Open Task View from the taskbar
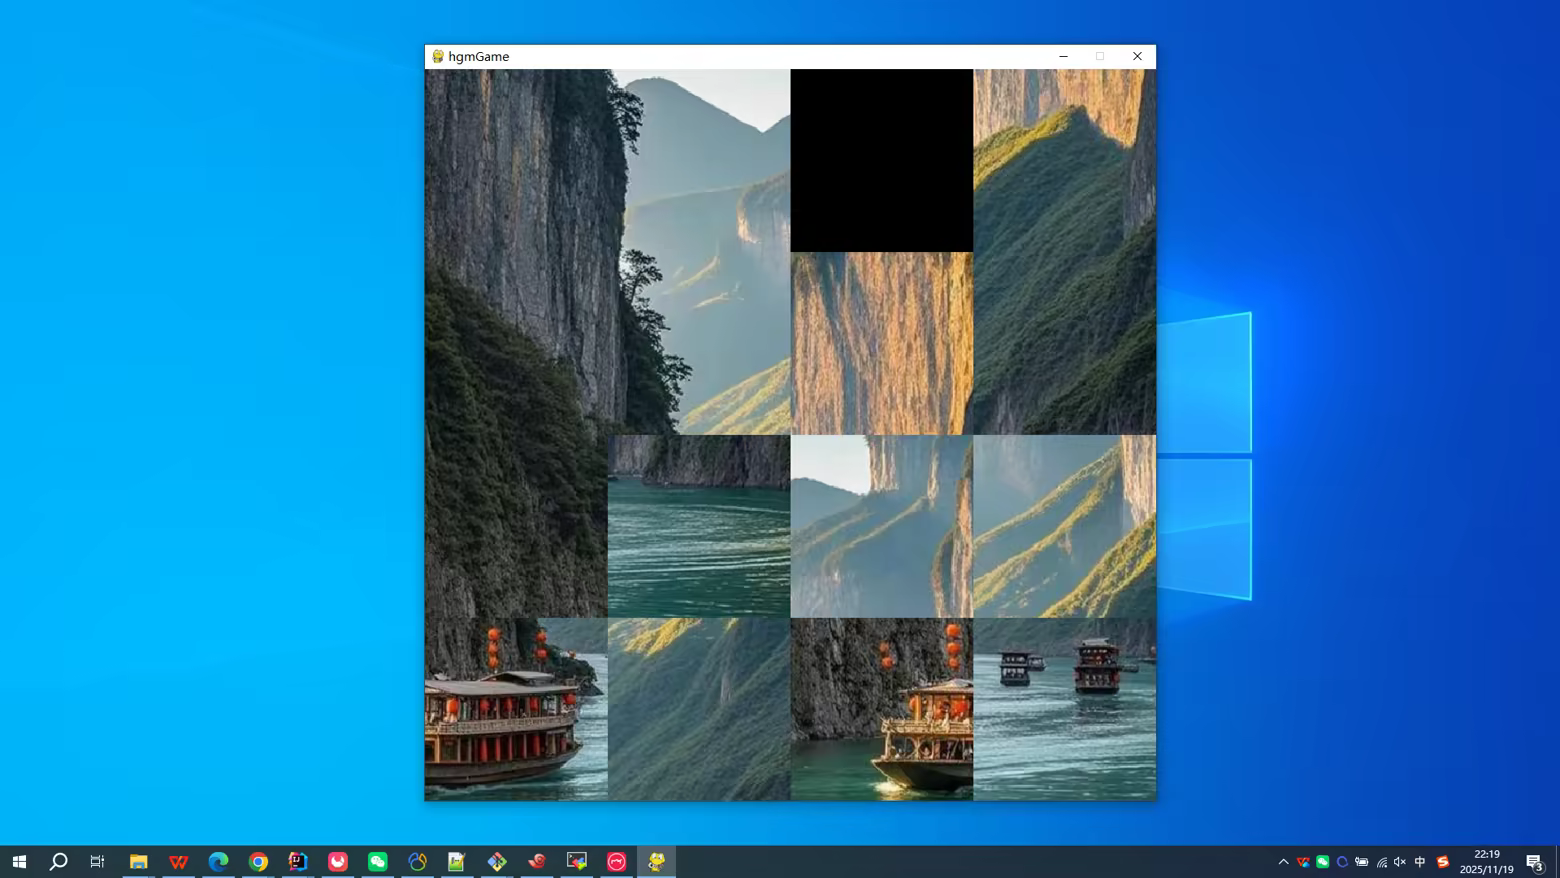The width and height of the screenshot is (1560, 878). 97,861
